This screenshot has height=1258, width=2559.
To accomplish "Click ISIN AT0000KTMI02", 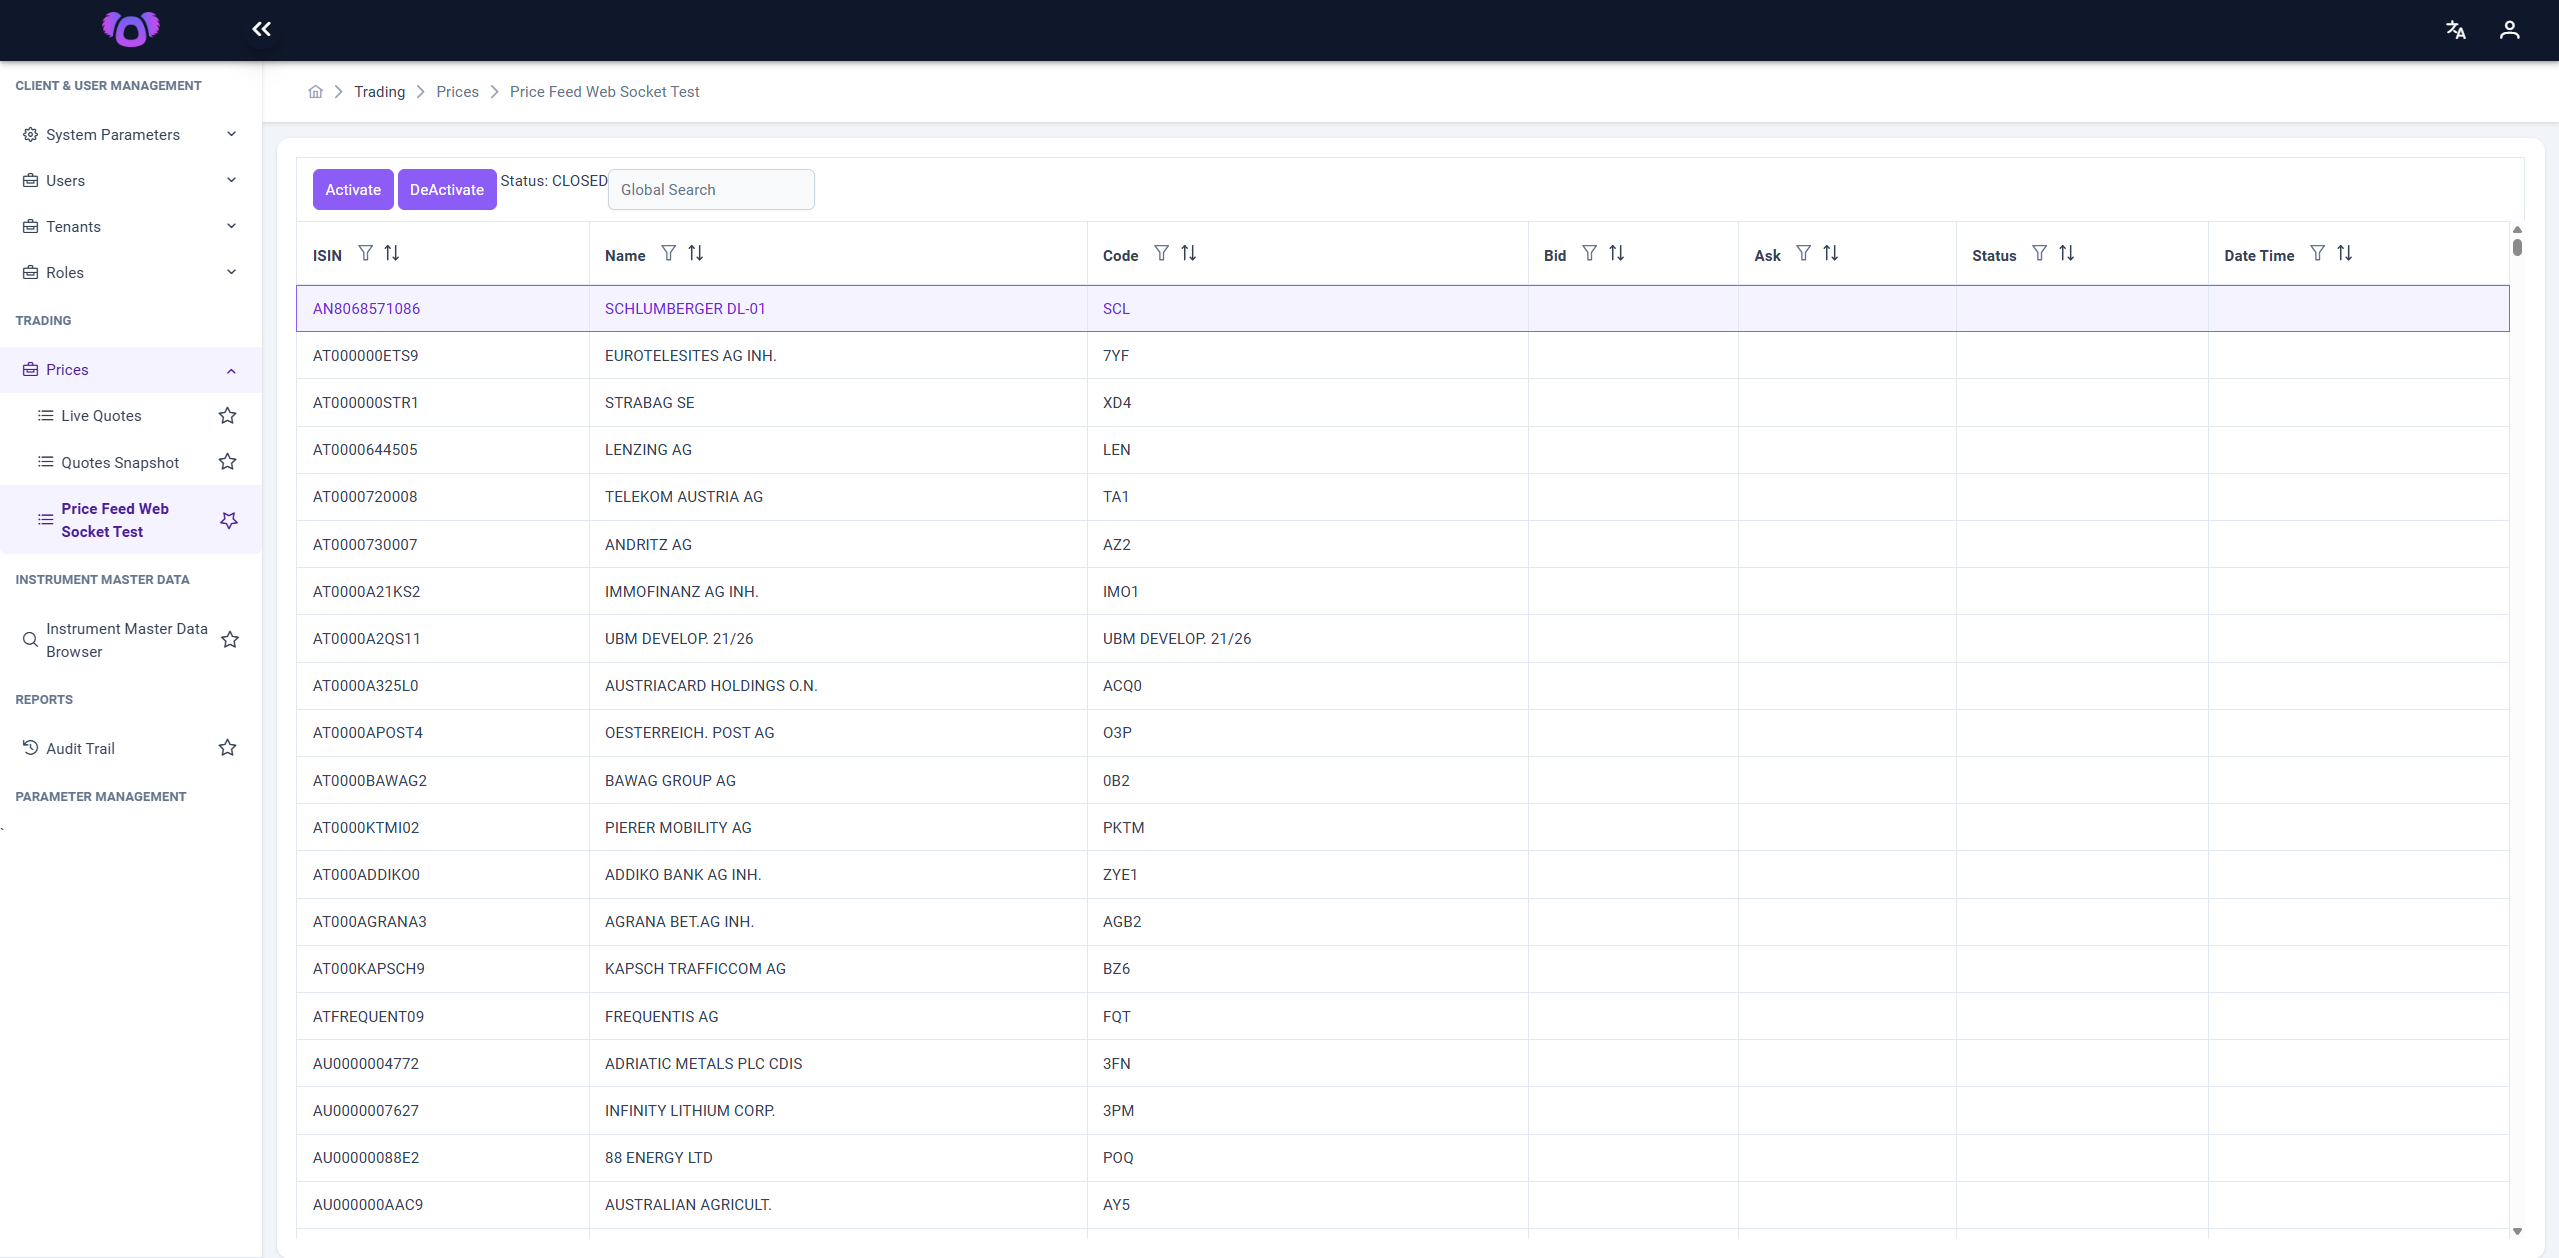I will pyautogui.click(x=366, y=828).
